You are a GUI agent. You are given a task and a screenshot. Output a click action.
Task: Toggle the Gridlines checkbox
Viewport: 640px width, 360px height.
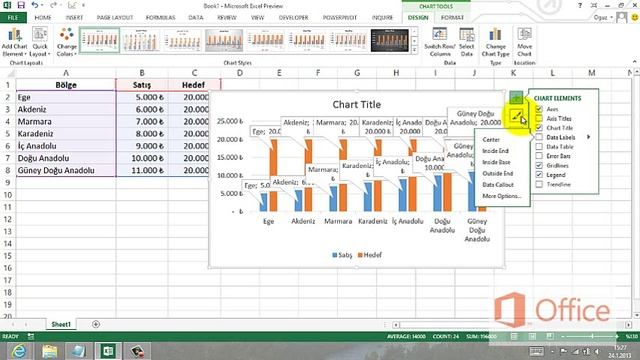click(x=539, y=165)
